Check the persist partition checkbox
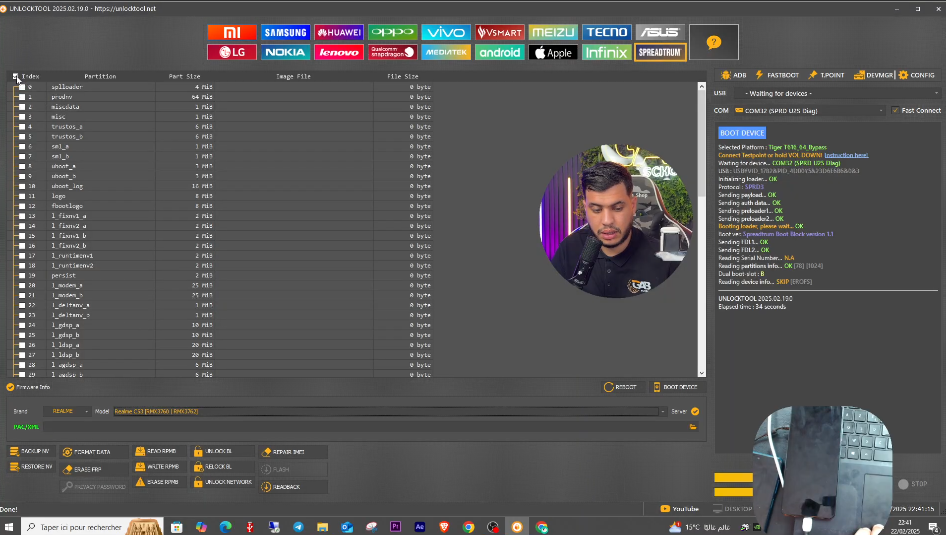The image size is (946, 535). pos(22,276)
